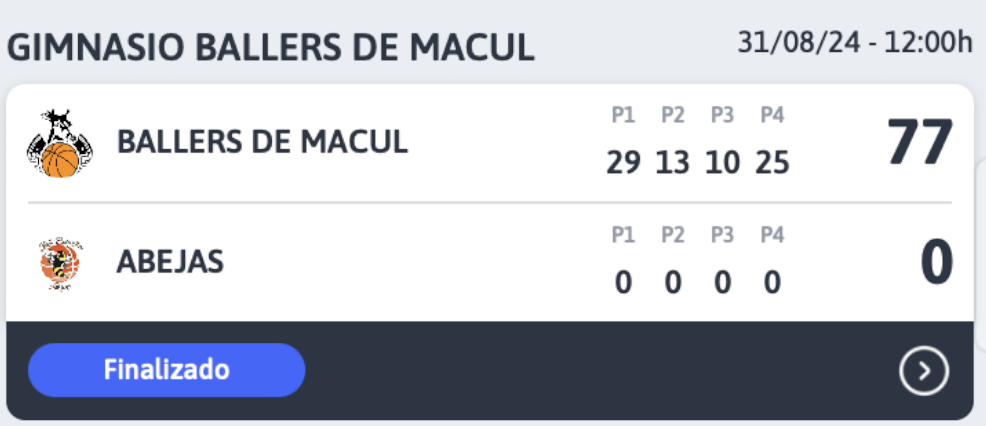Click the P2 label in Abejas row

pyautogui.click(x=673, y=235)
